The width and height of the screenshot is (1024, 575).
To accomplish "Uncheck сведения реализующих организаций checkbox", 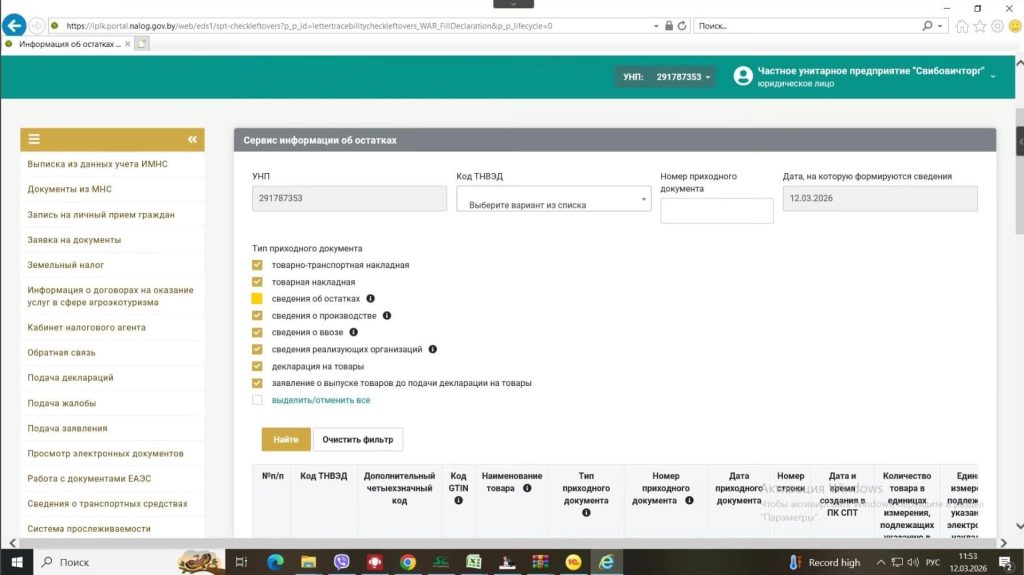I will (257, 350).
